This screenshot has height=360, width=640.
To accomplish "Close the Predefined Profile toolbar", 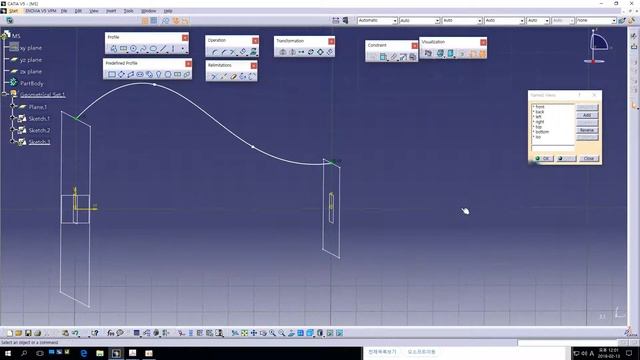I will click(x=188, y=64).
